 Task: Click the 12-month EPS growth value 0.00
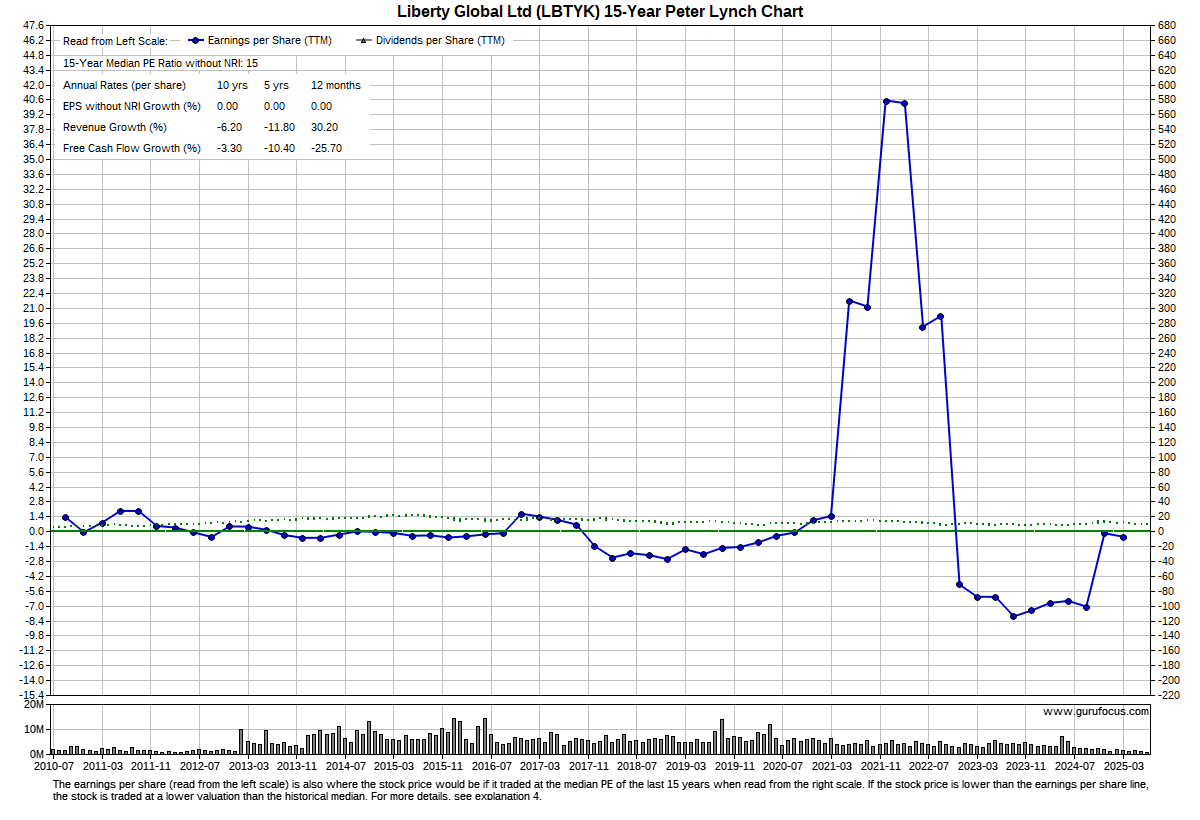tap(322, 106)
